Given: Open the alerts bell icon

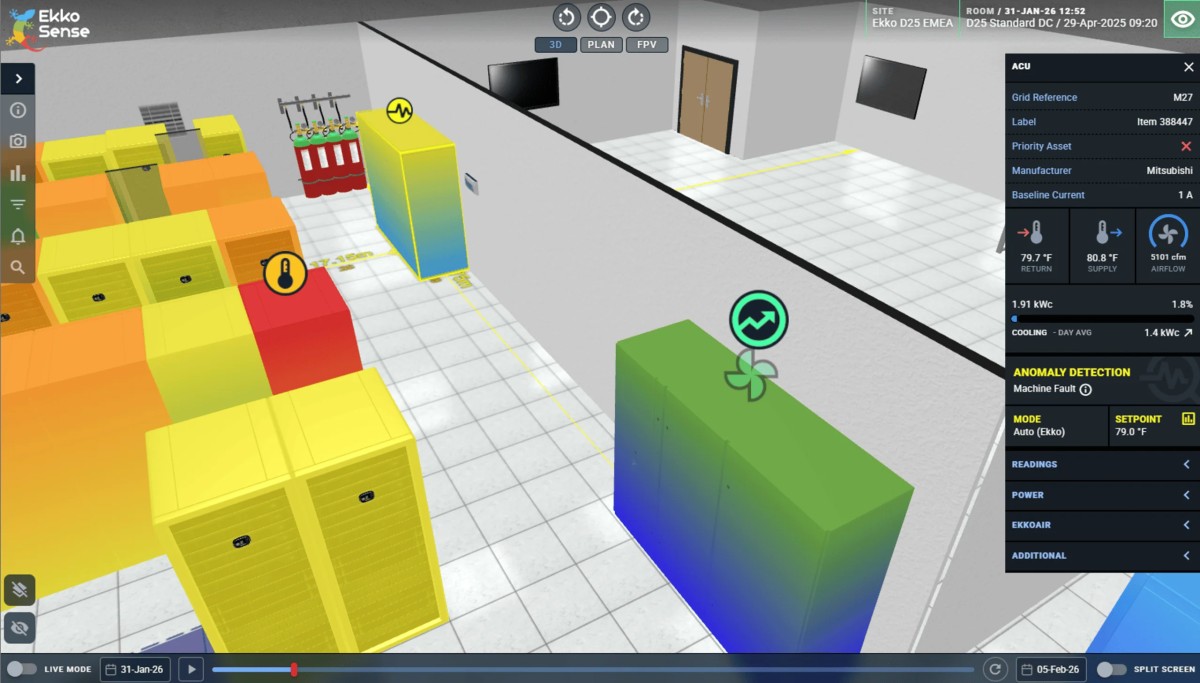Looking at the screenshot, I should click(x=18, y=236).
